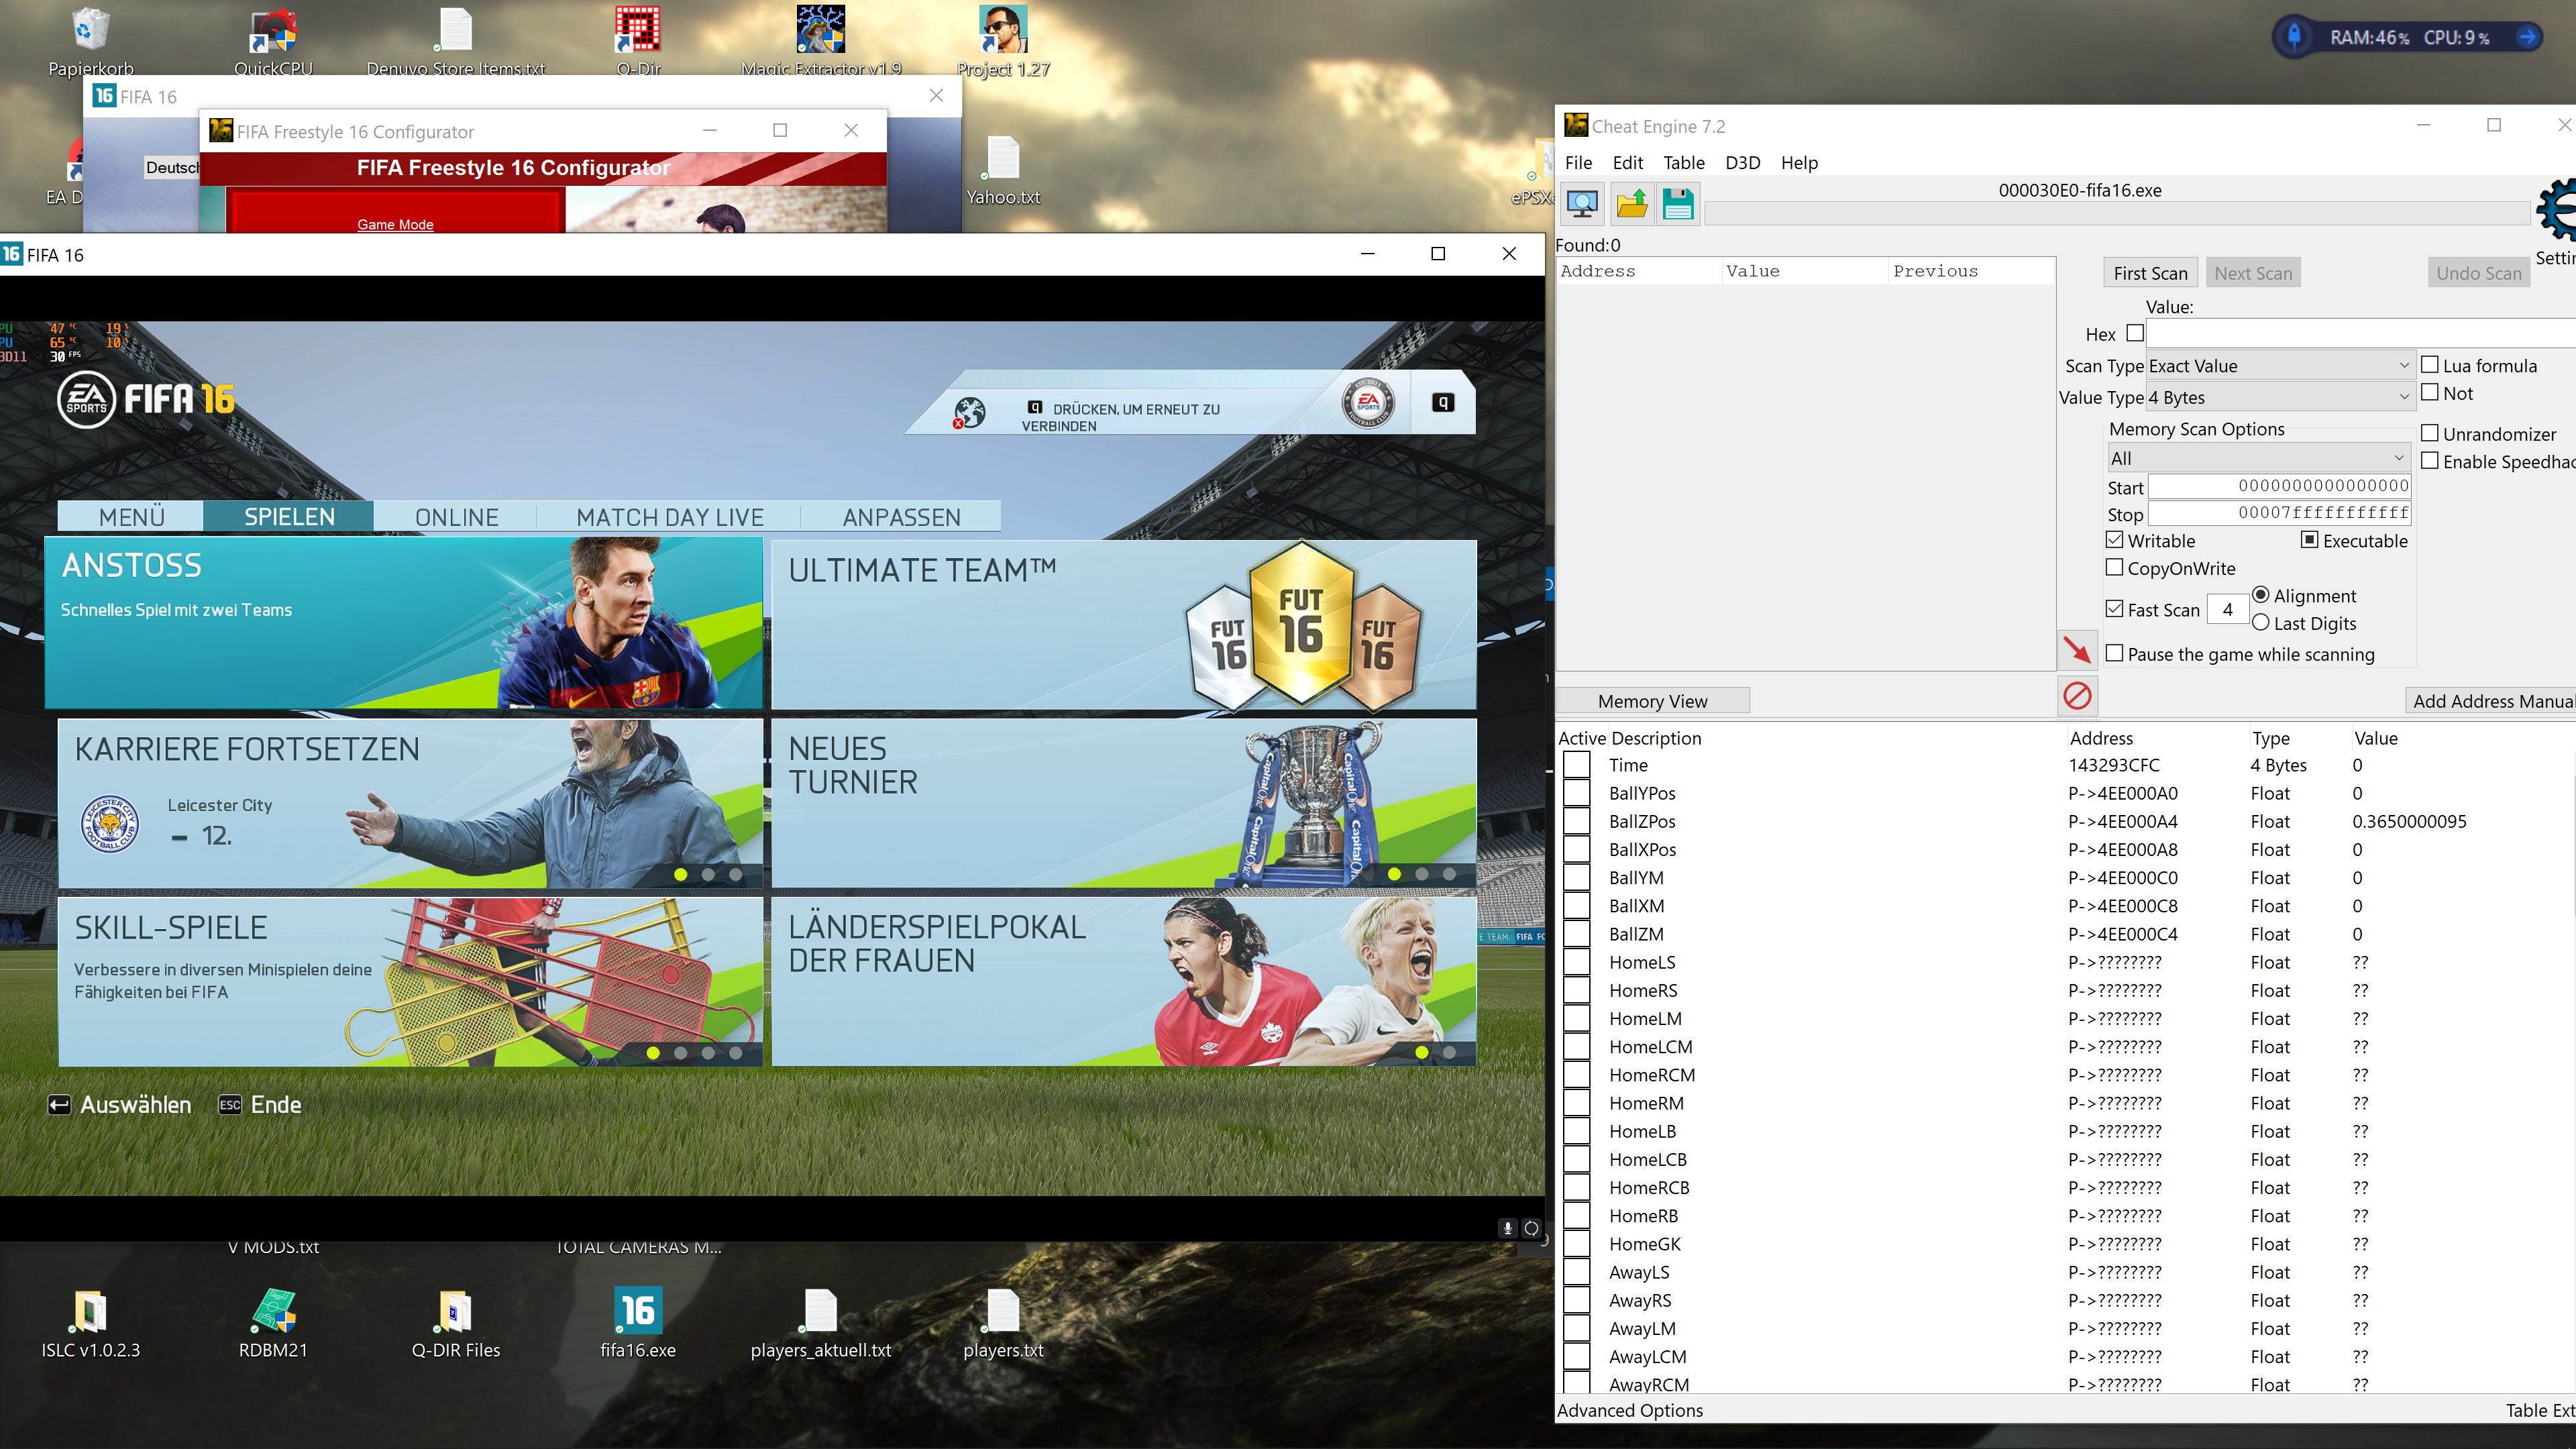This screenshot has height=1449, width=2576.
Task: Open the Value Type 4 Bytes dropdown
Action: 2279,397
